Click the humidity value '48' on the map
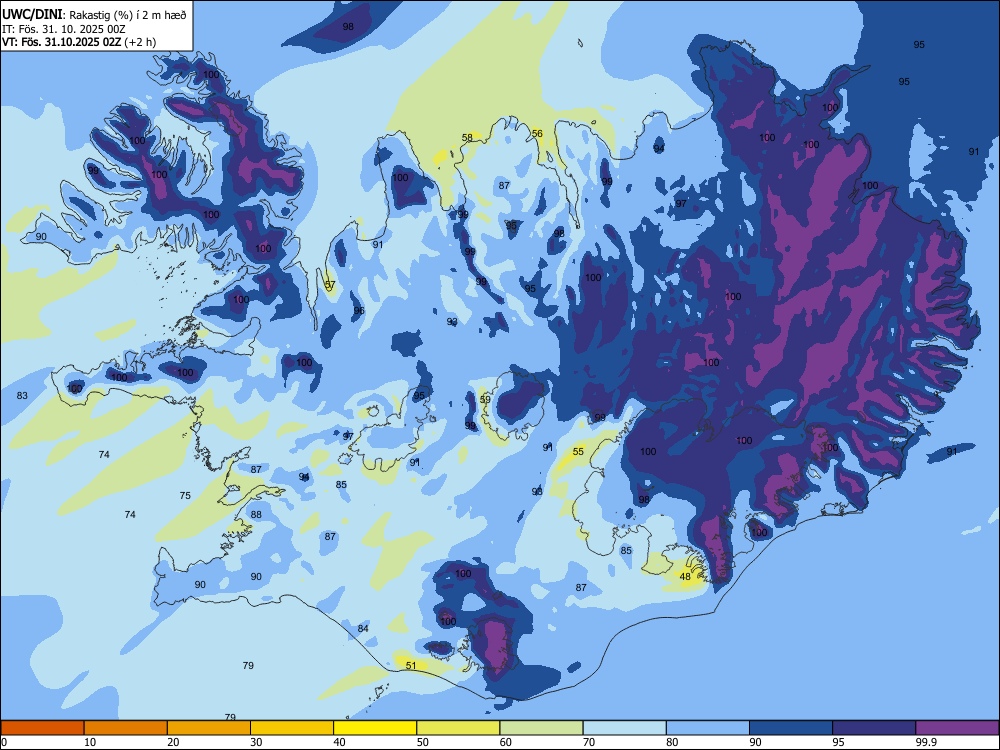Screen dimensions: 1000x750 [x=685, y=577]
